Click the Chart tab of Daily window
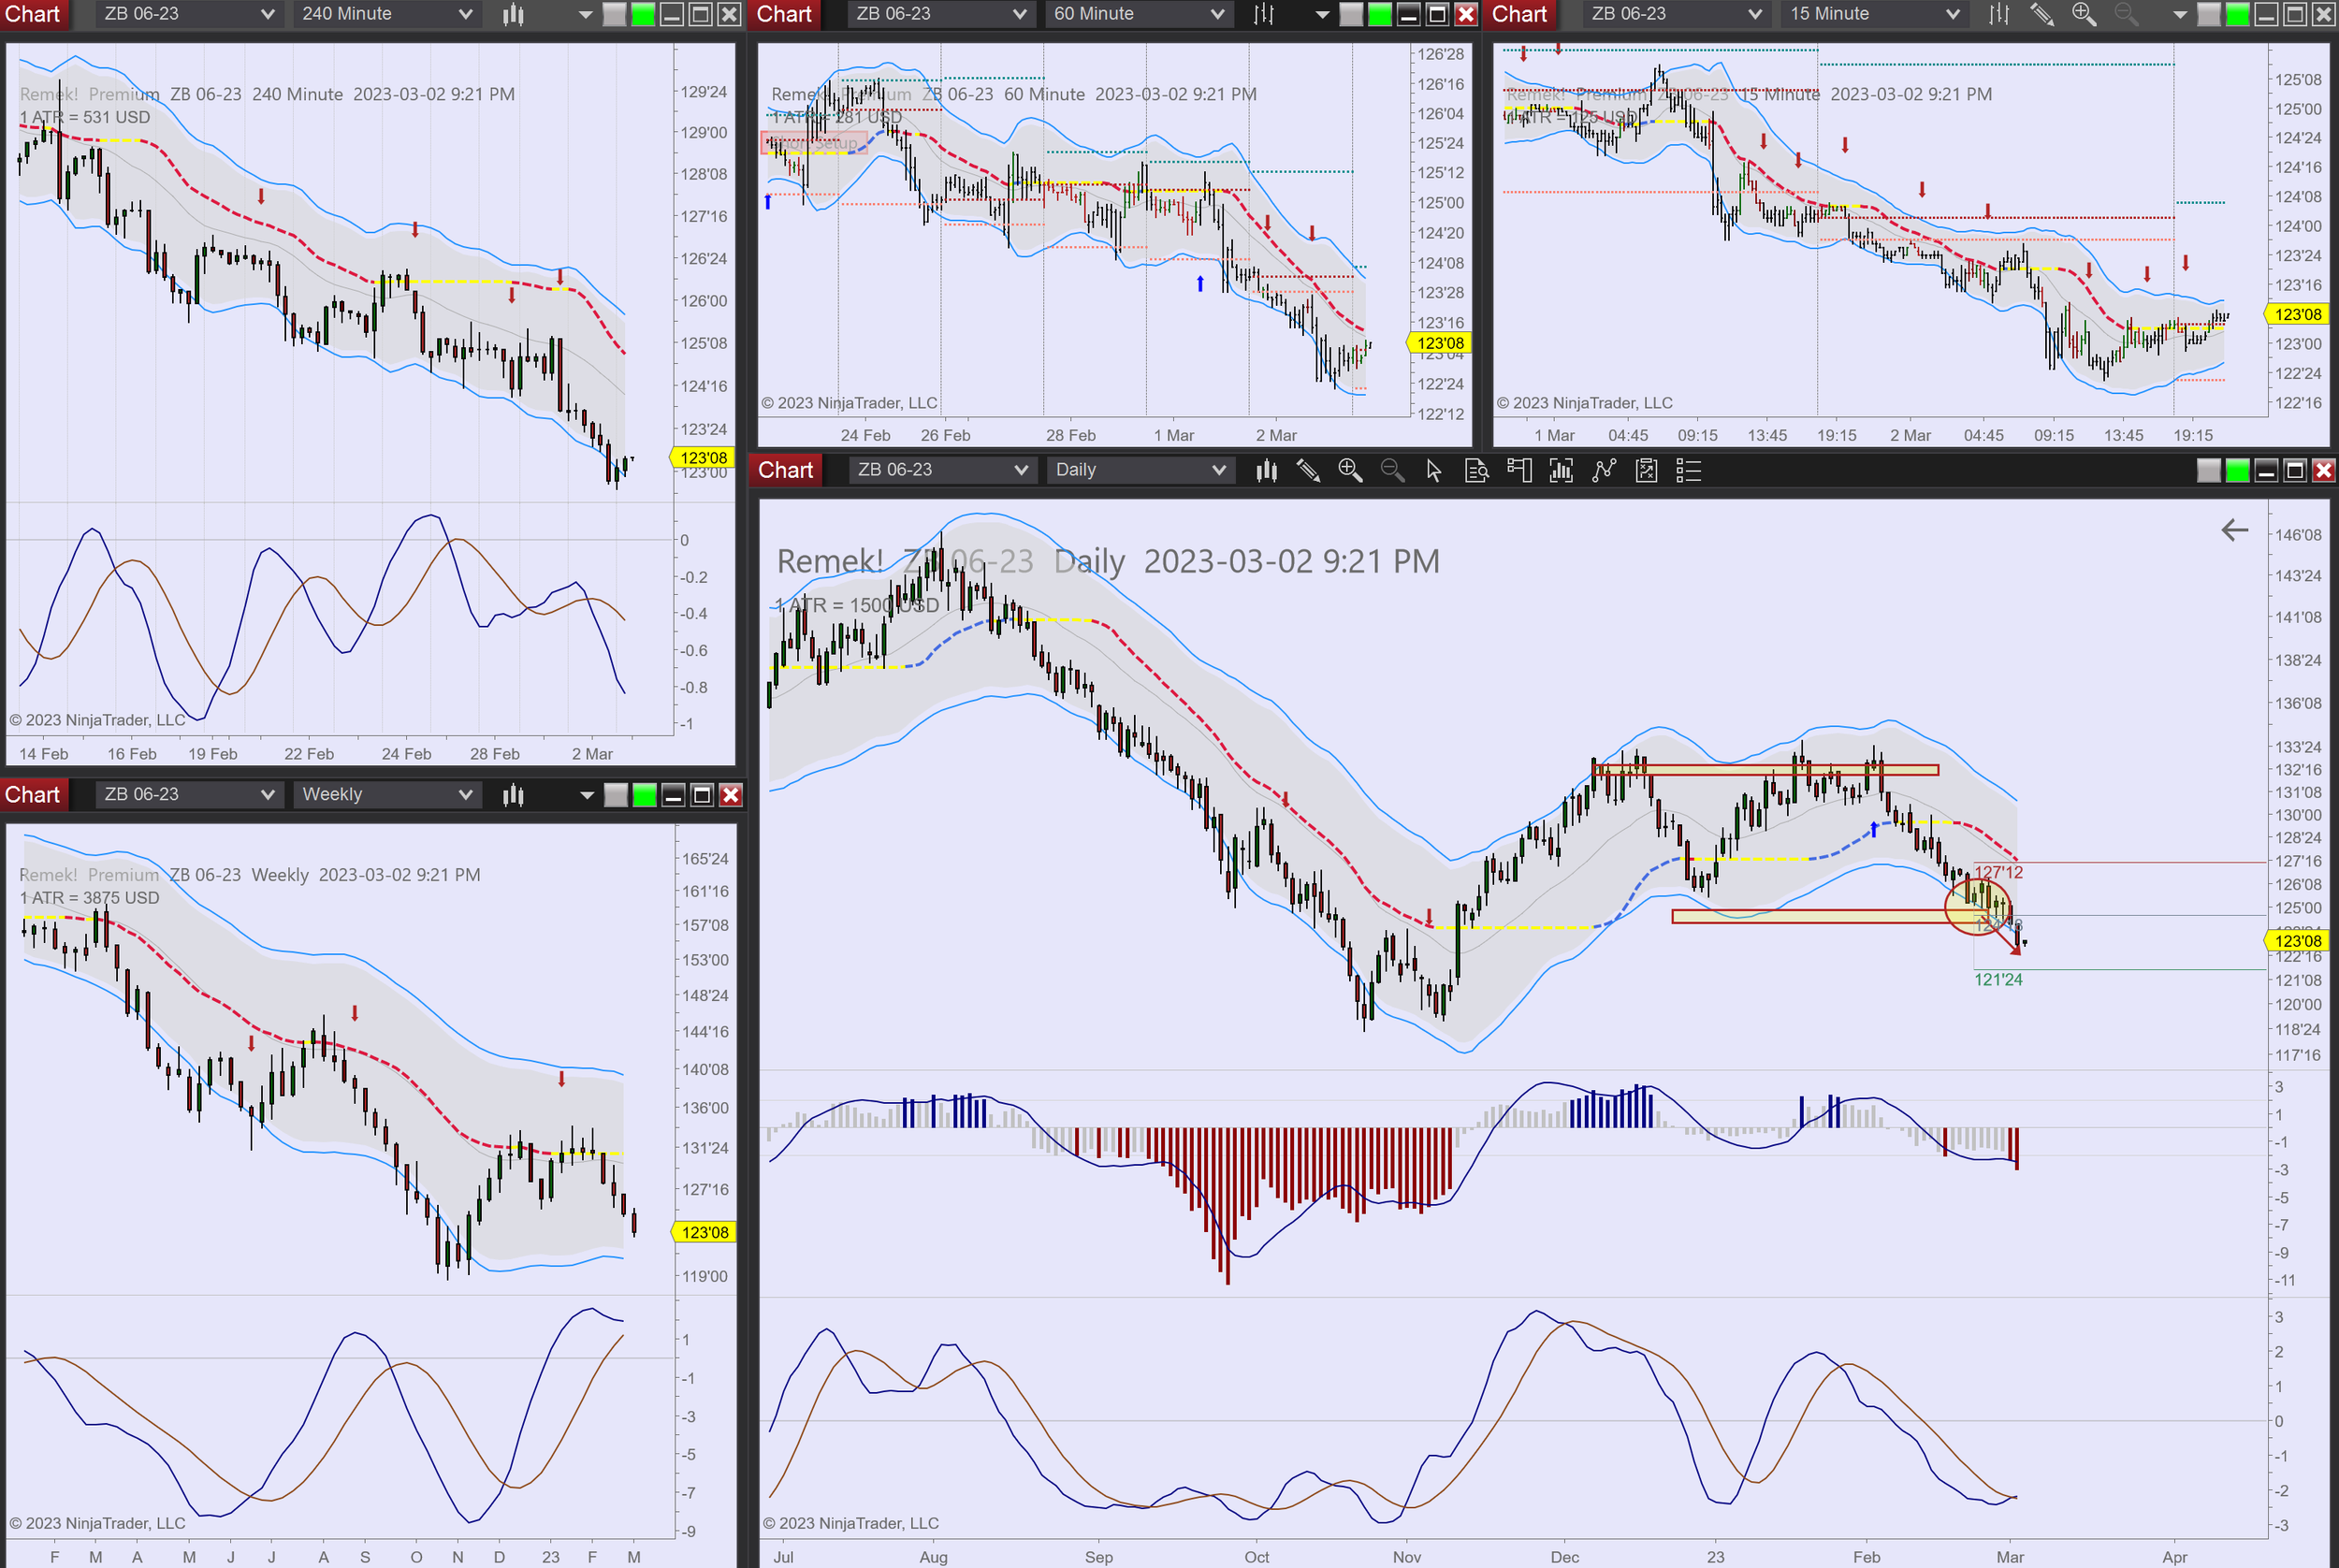 [785, 470]
